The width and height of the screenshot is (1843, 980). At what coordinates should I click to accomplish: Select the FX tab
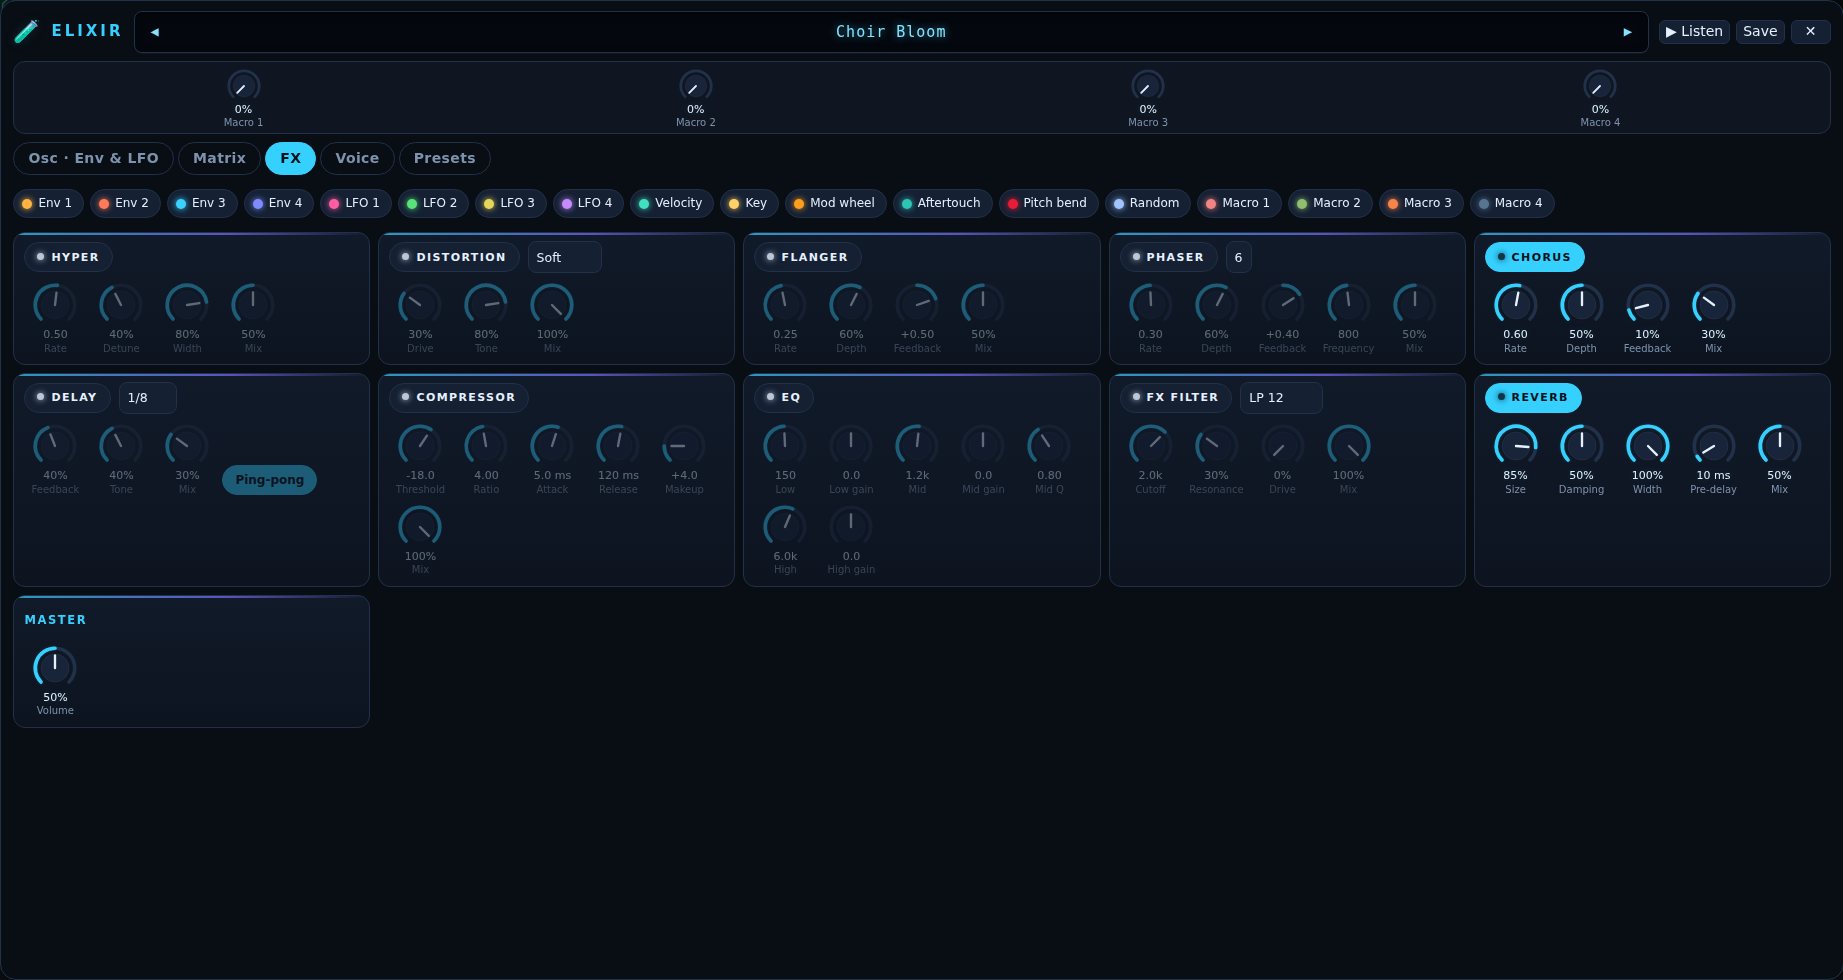(290, 158)
